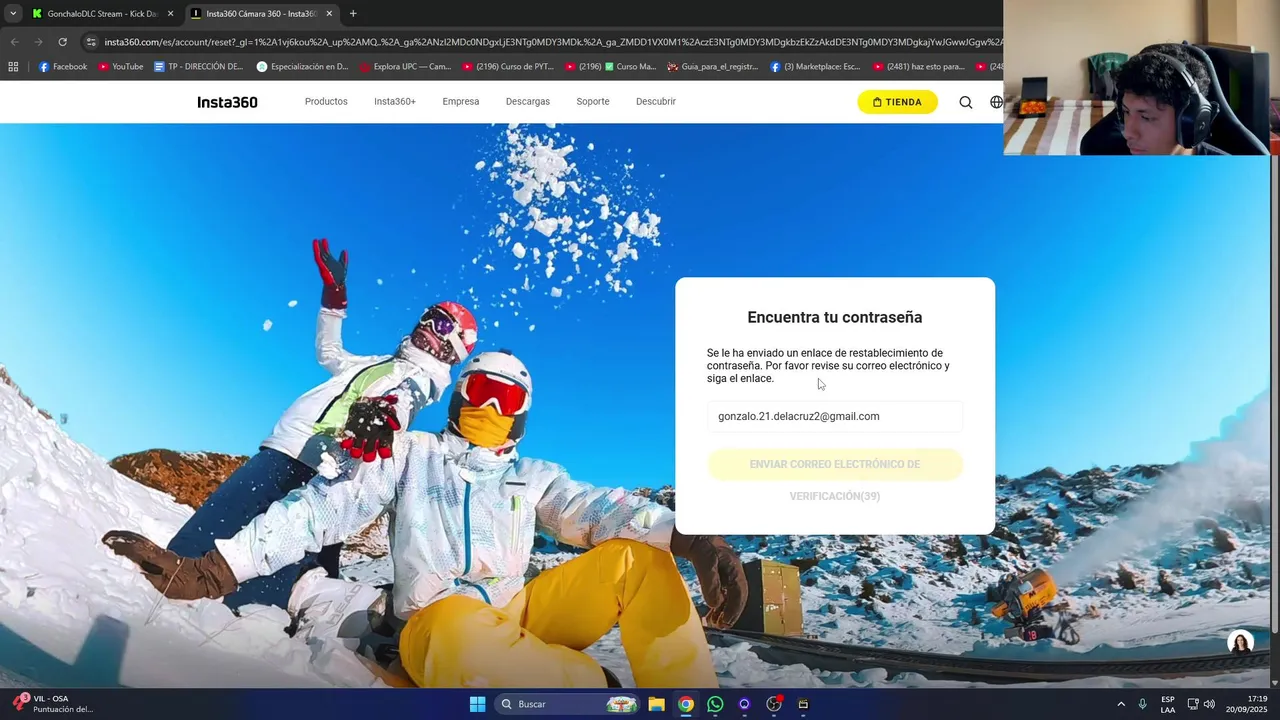Open the Especialización en D bookmark
The height and width of the screenshot is (720, 1280).
tap(303, 67)
